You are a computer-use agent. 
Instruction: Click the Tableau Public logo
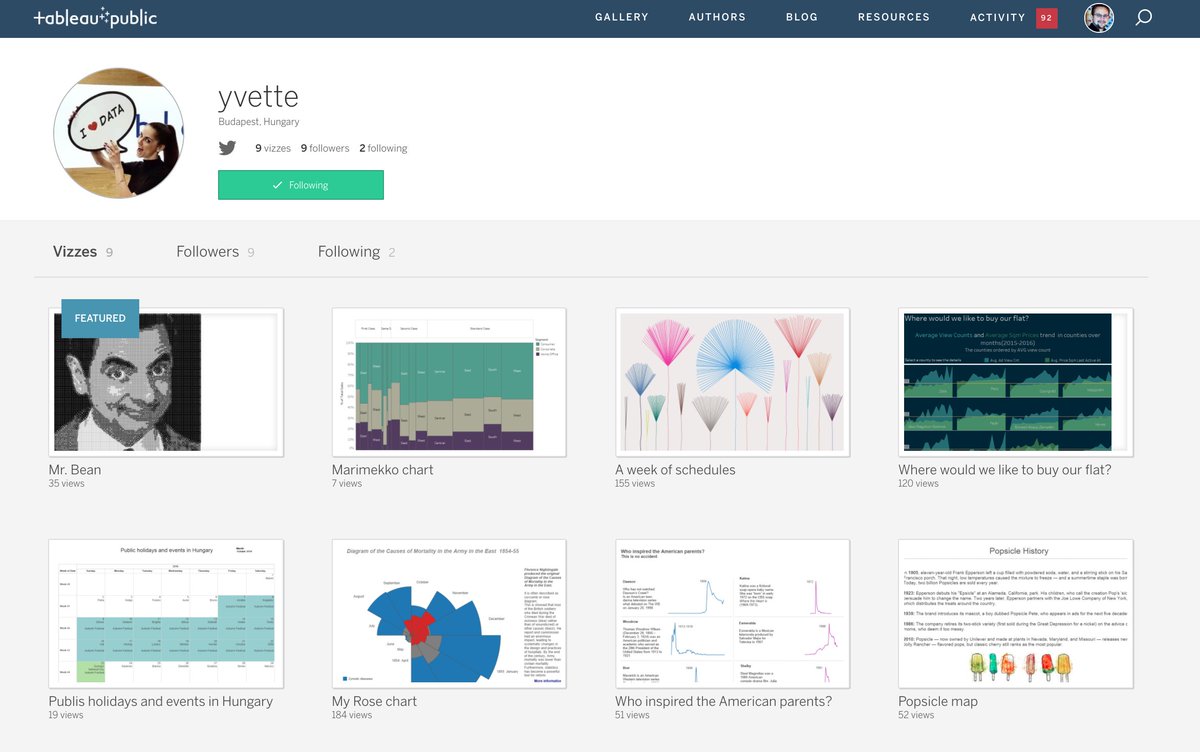pyautogui.click(x=95, y=18)
